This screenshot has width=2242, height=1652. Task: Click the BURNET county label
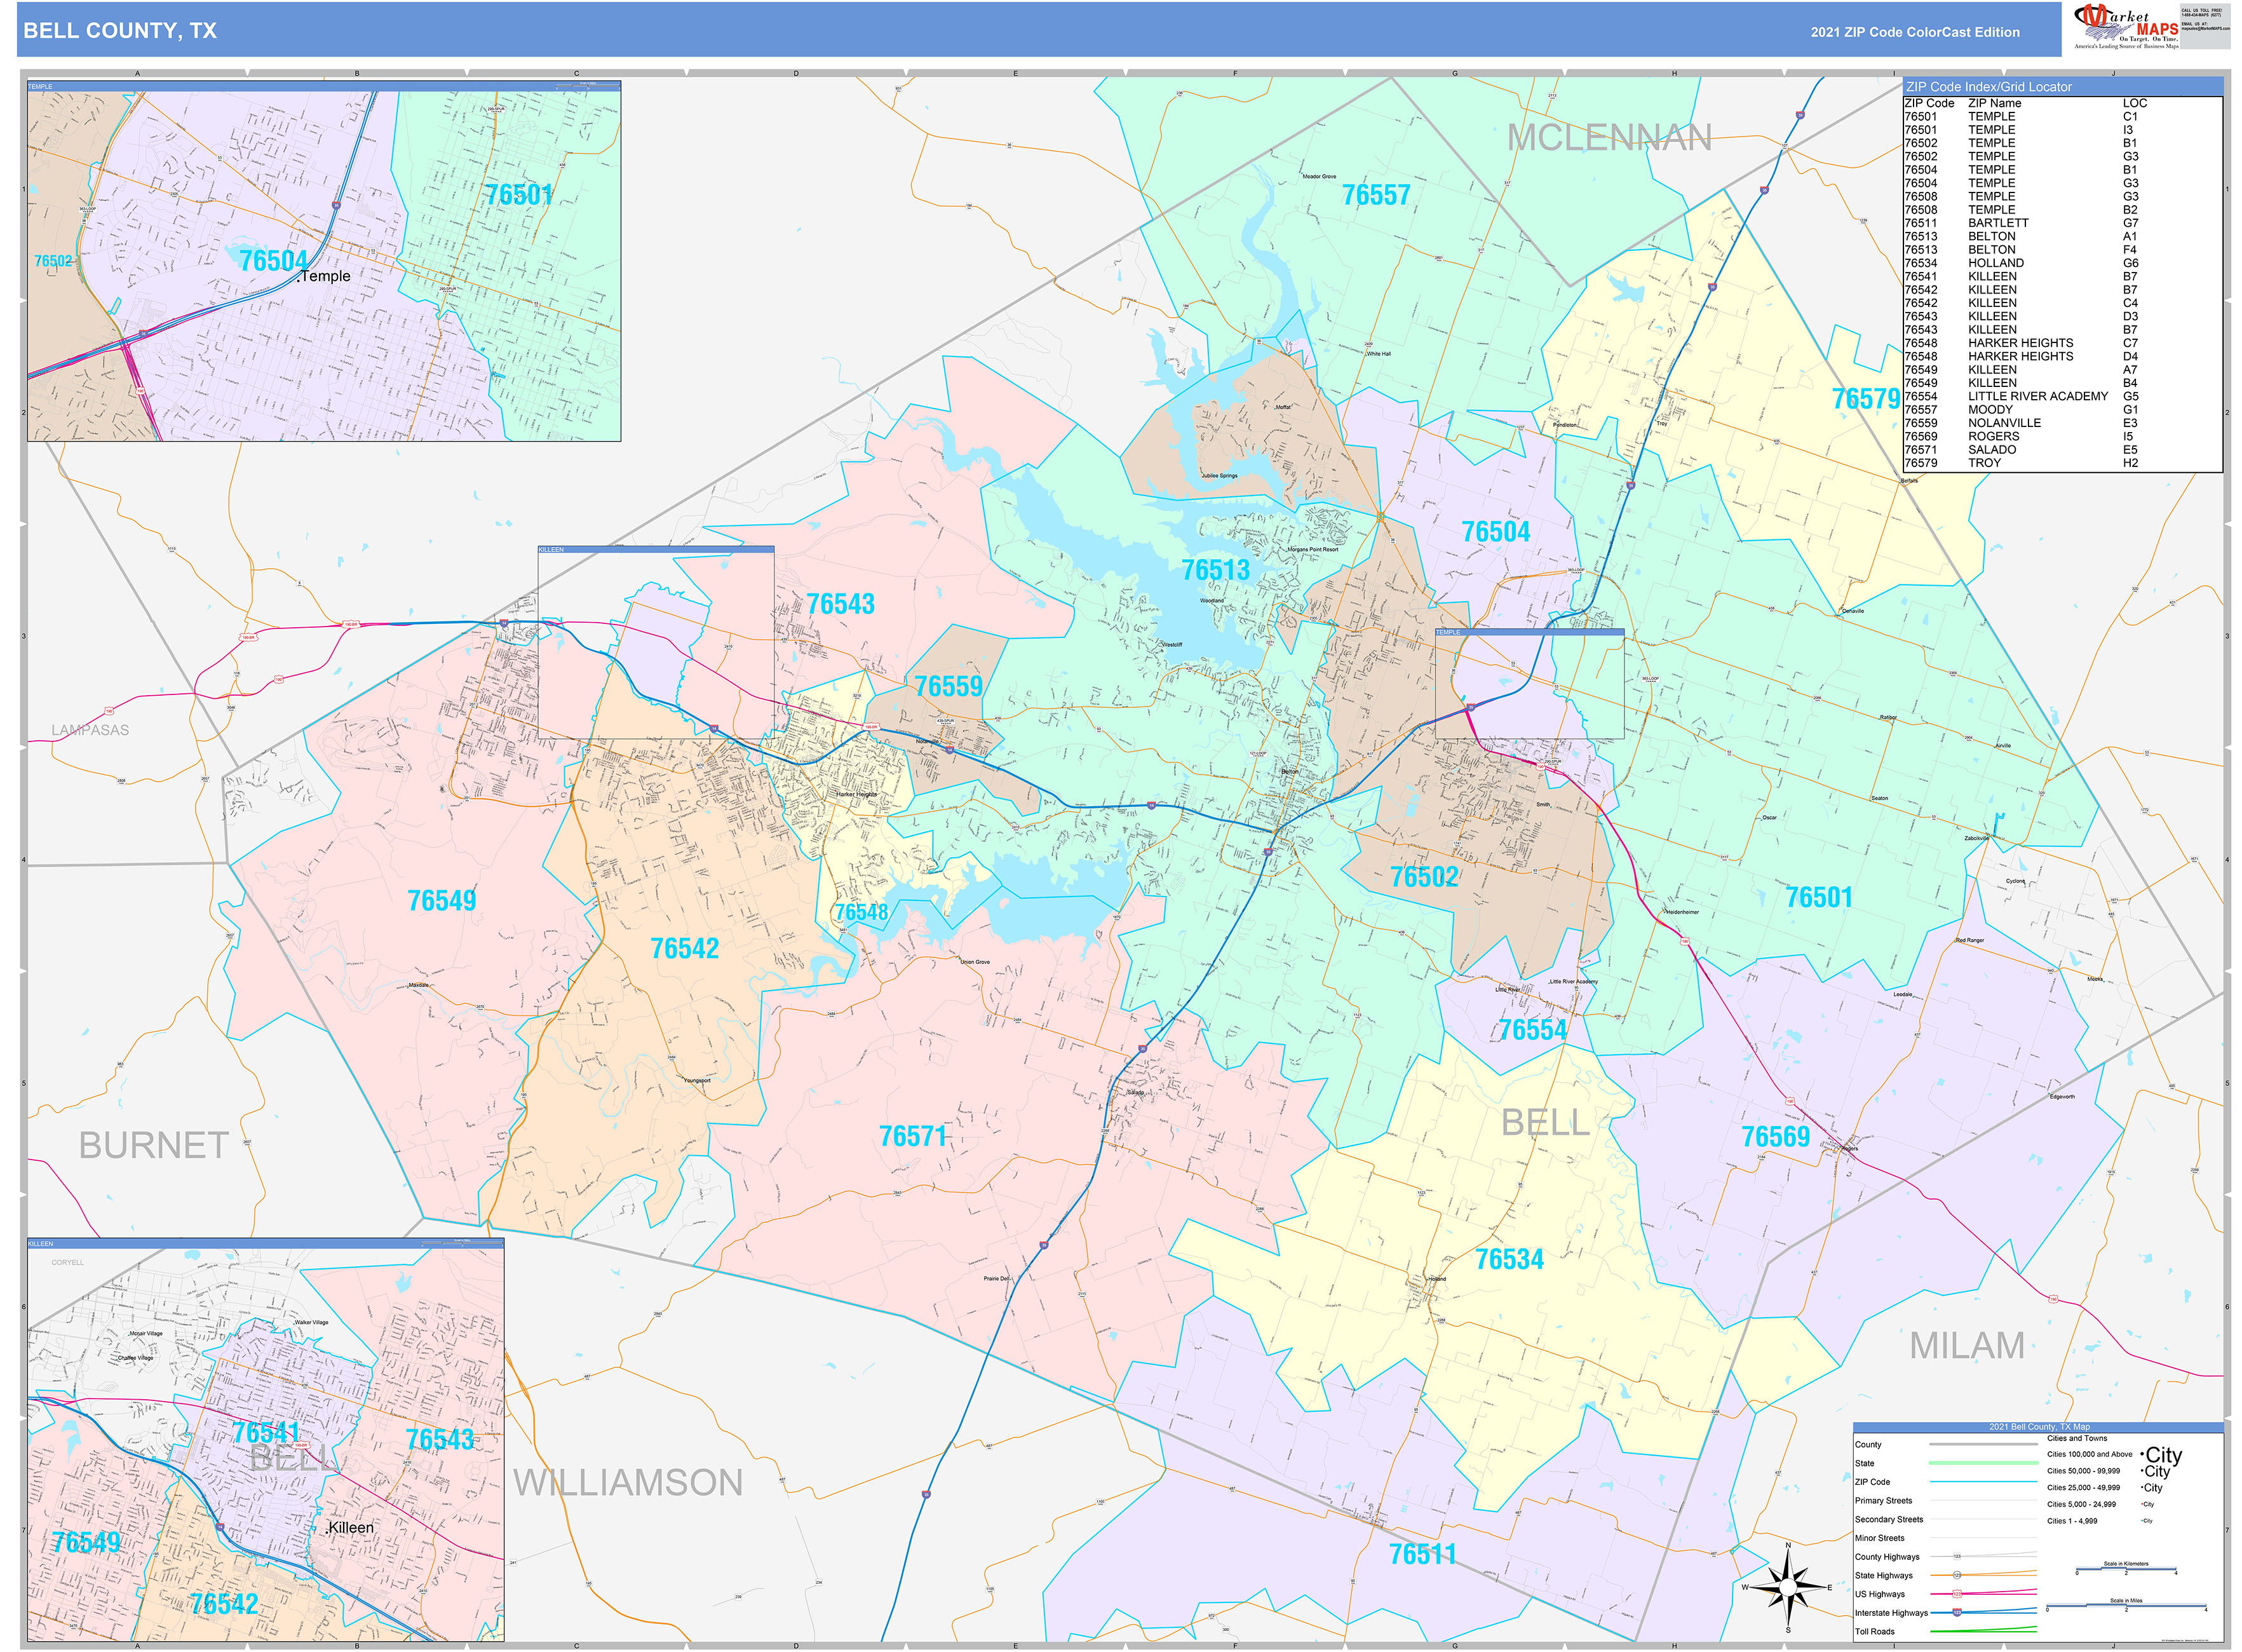153,1146
